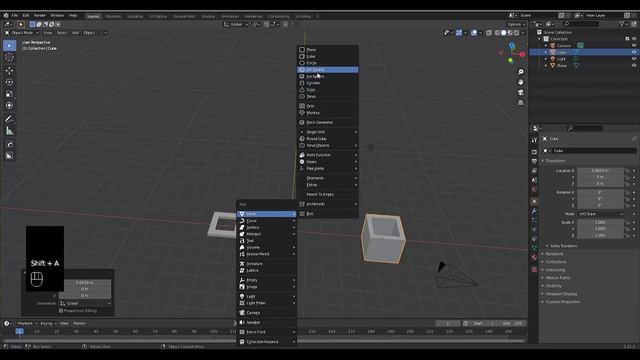Viewport: 640px width, 360px height.
Task: Select the Measure tool
Action: pos(9,131)
